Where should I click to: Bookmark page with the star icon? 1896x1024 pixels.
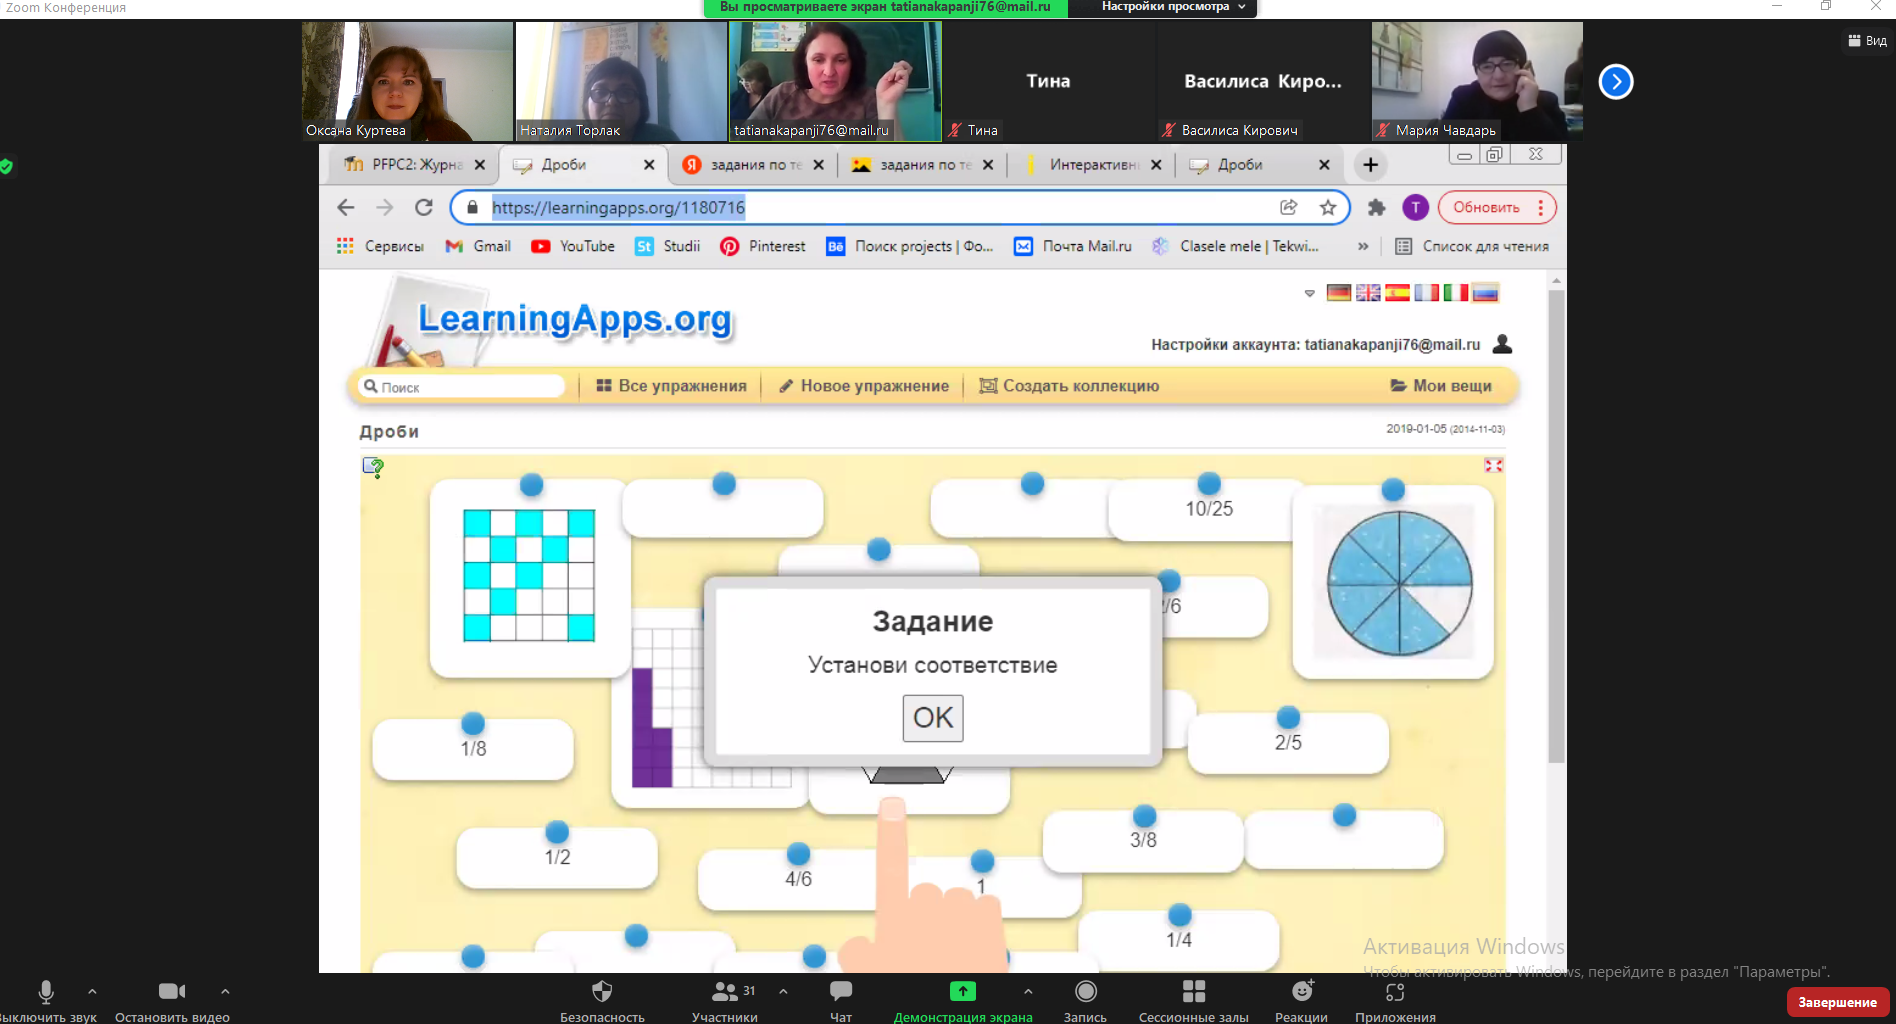(x=1327, y=208)
